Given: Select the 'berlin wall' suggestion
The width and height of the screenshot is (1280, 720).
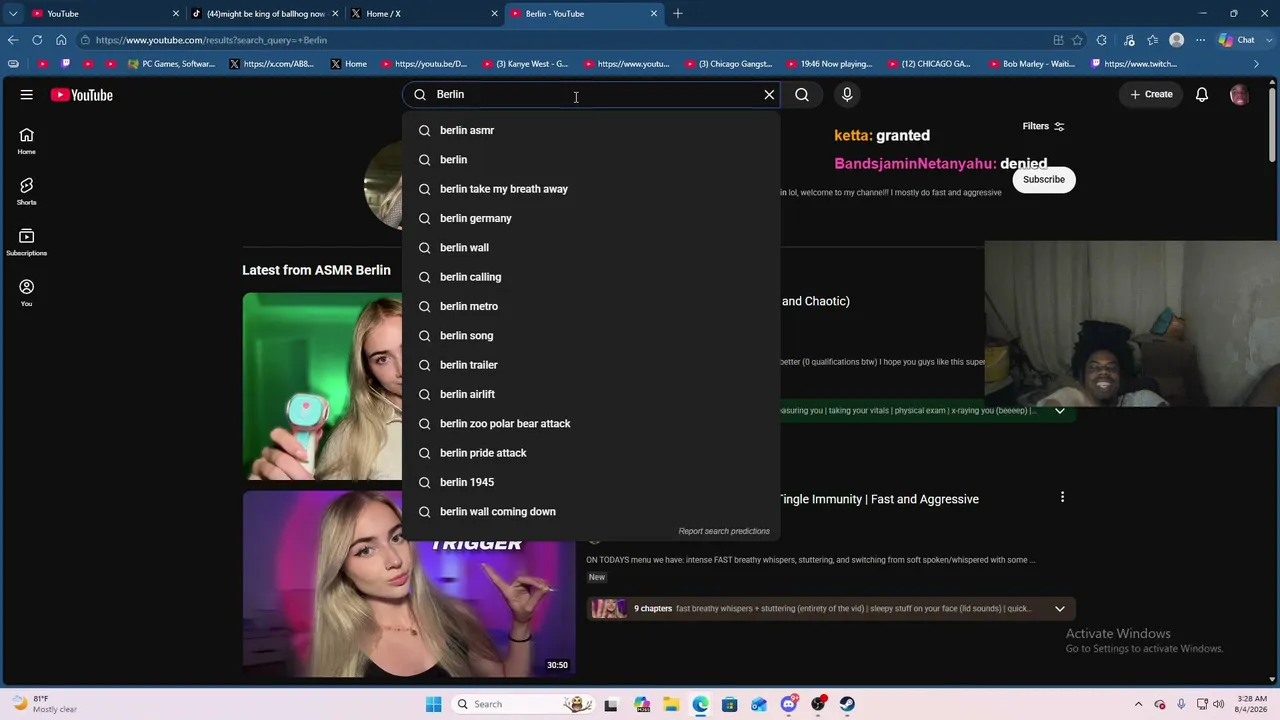Looking at the screenshot, I should pos(591,248).
